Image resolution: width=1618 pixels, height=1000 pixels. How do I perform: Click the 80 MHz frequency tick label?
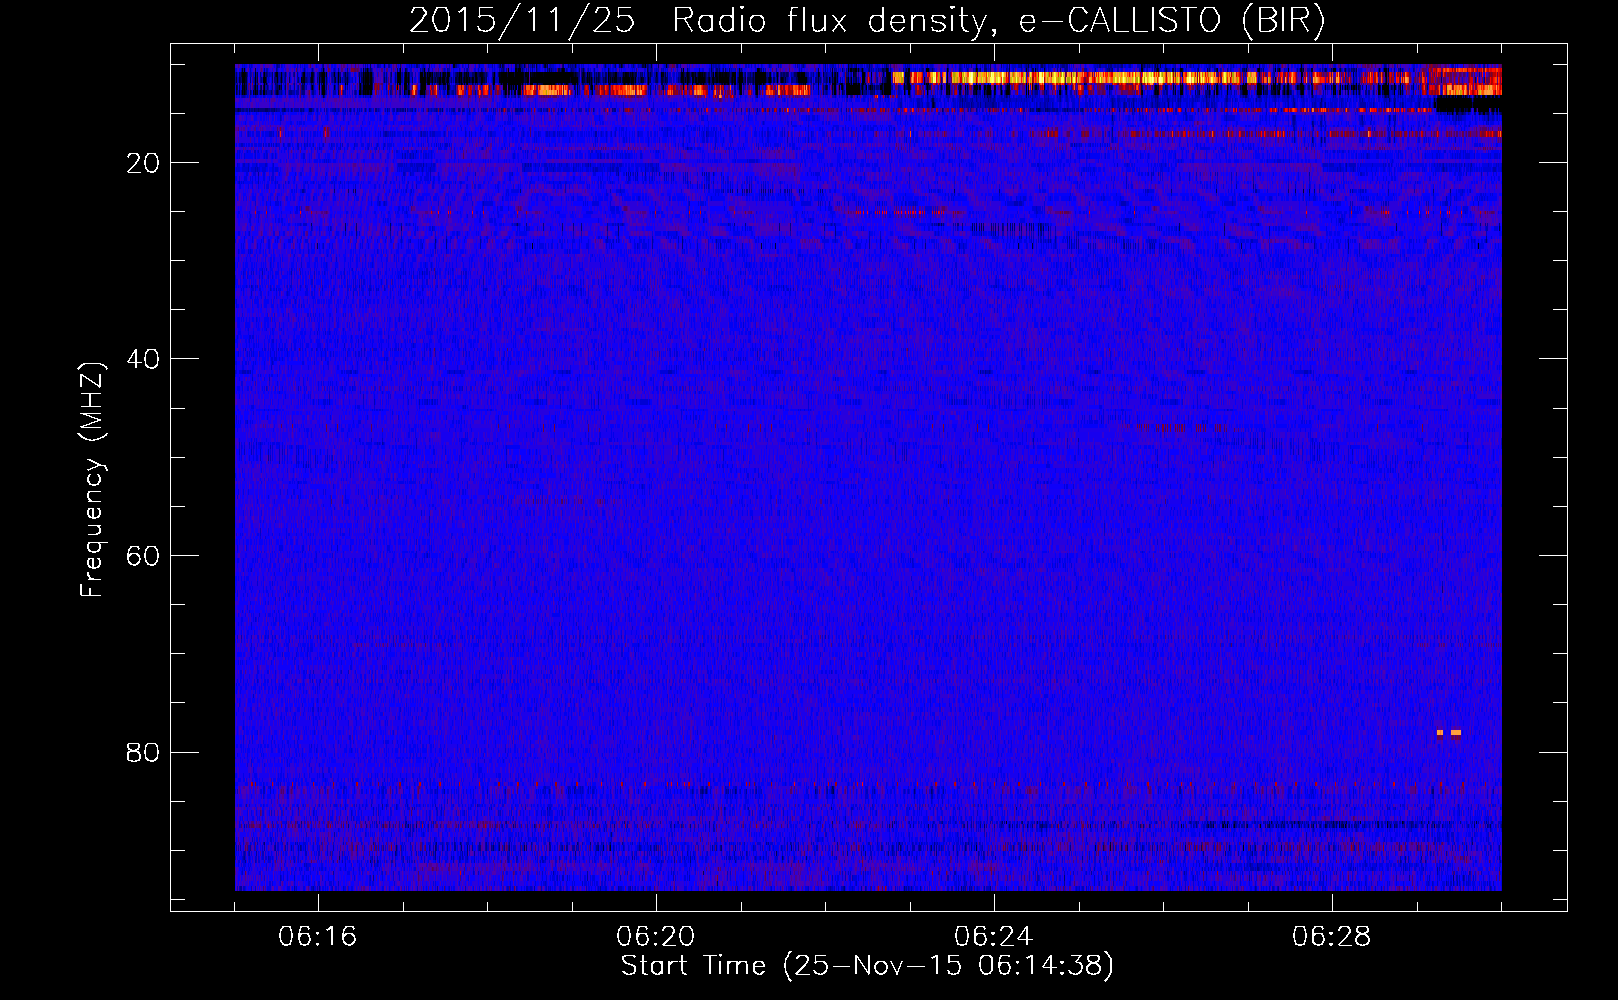(143, 752)
